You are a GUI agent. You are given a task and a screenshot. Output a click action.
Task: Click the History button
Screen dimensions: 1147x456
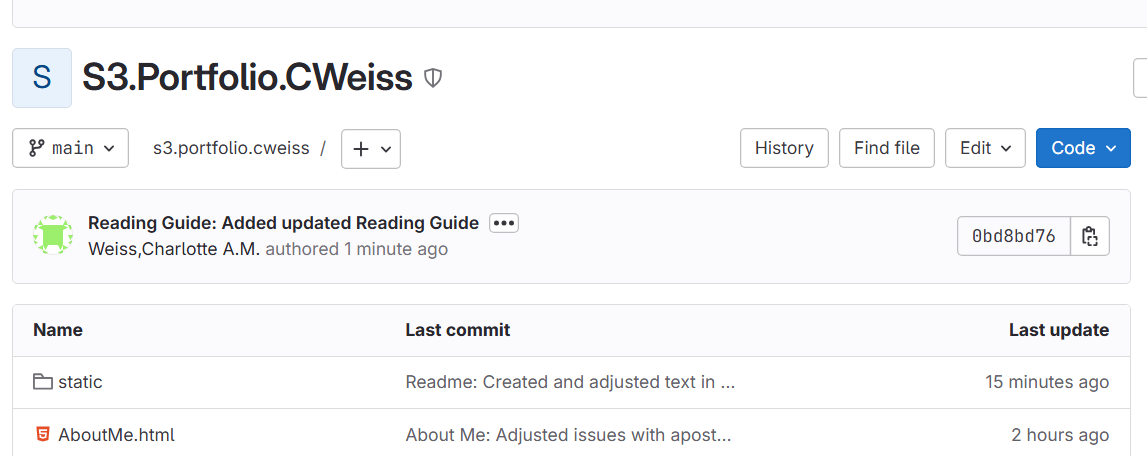click(x=784, y=148)
